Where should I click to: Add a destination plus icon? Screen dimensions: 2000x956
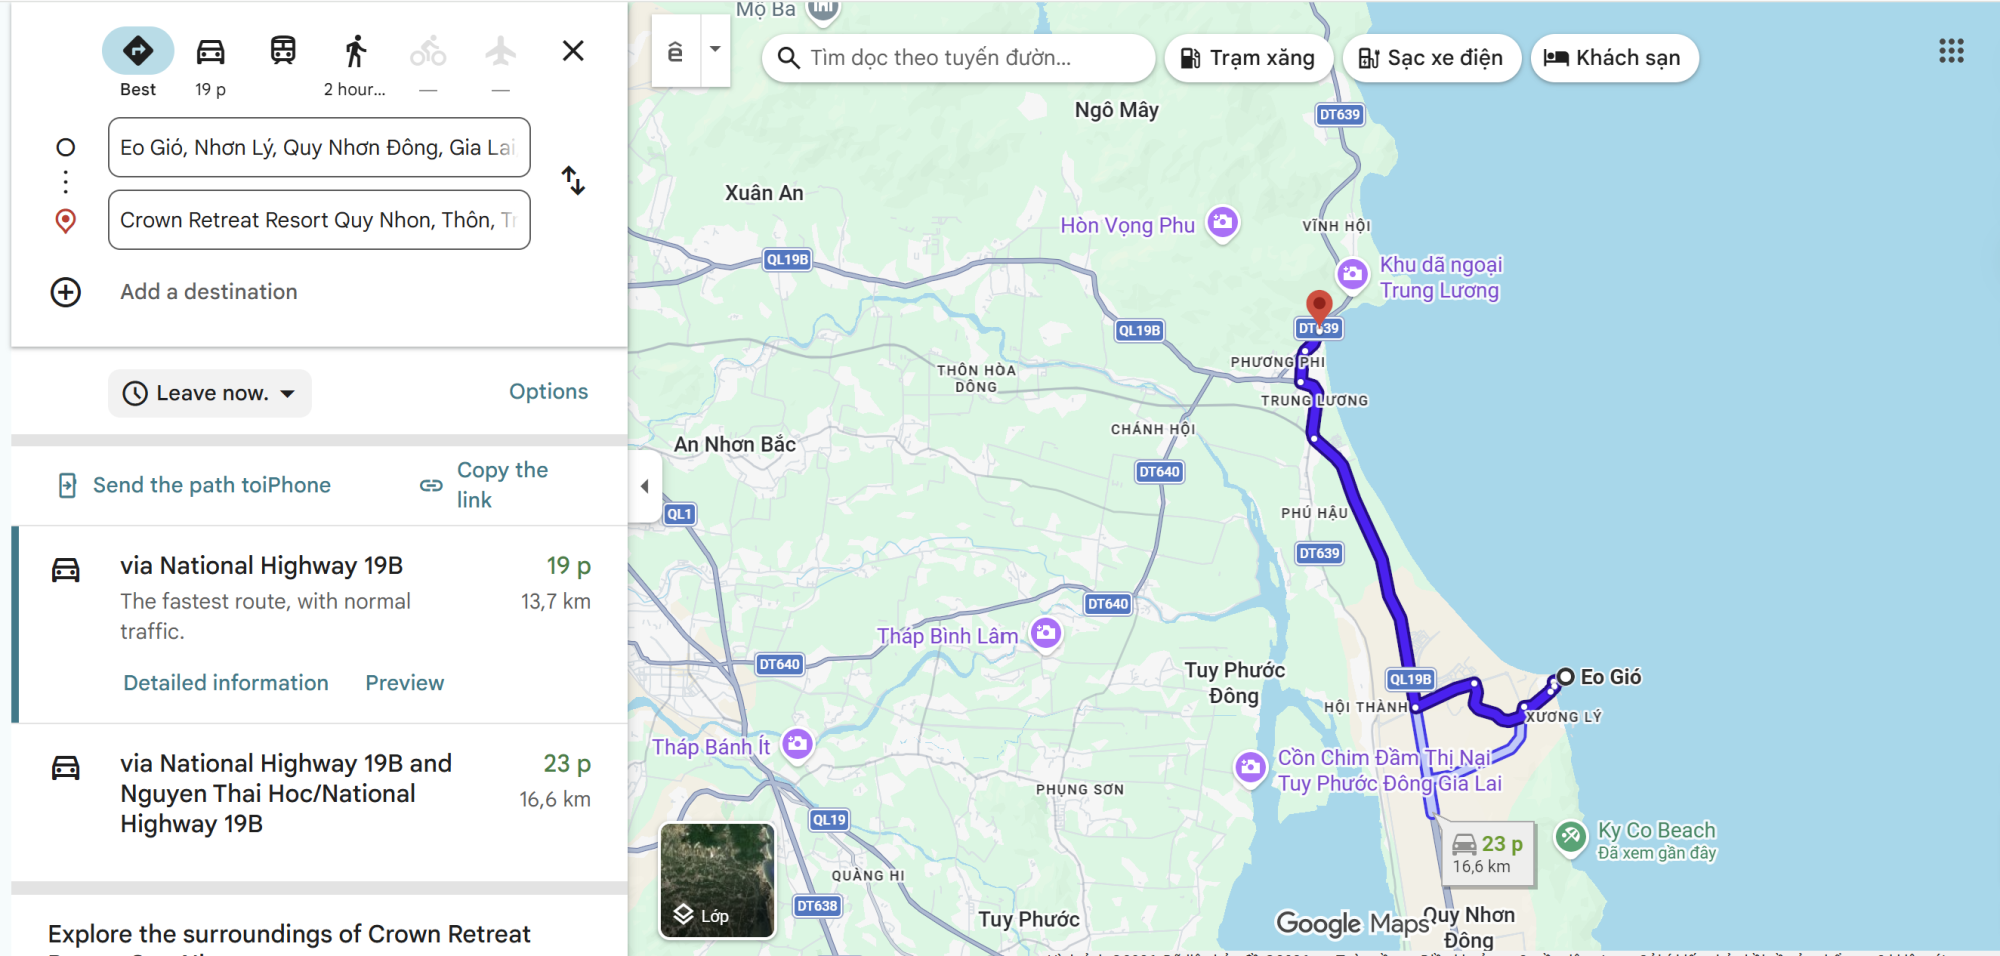pyautogui.click(x=66, y=292)
